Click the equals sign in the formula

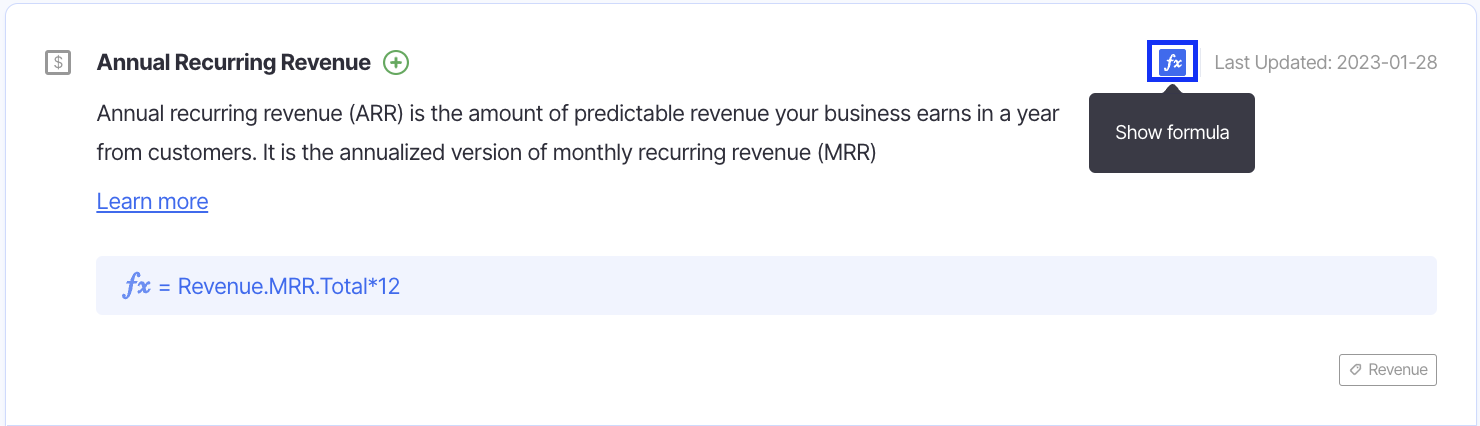click(x=165, y=286)
